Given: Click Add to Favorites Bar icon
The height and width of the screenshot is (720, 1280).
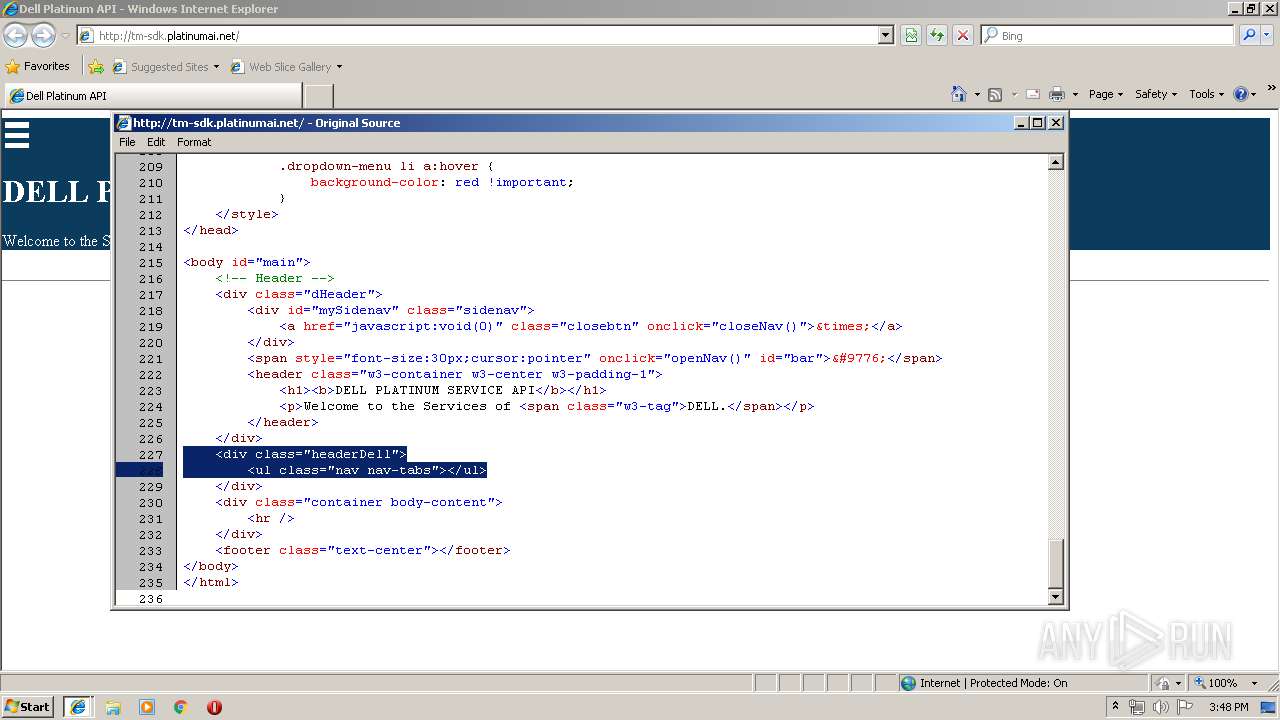Looking at the screenshot, I should (x=96, y=67).
